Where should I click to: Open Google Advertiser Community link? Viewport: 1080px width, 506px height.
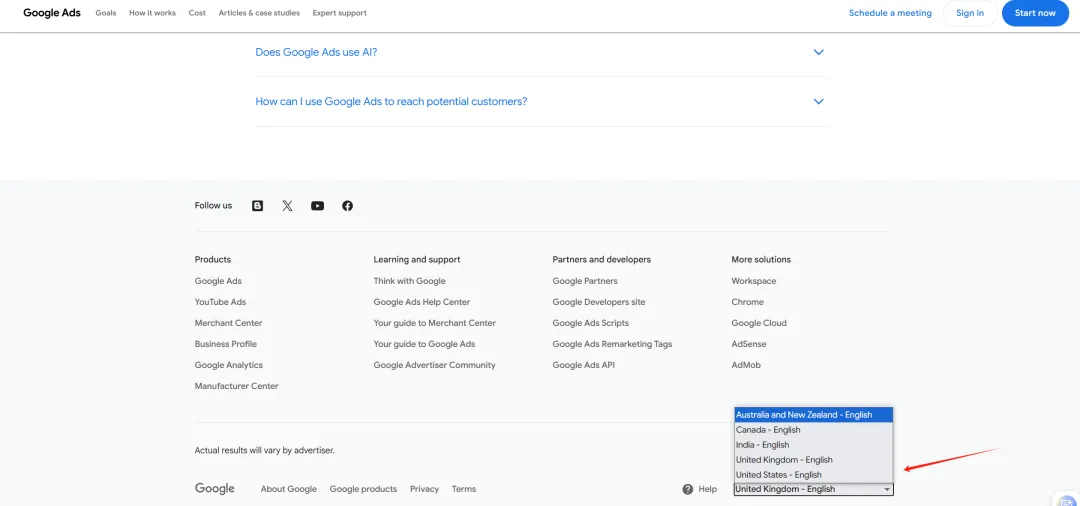pyautogui.click(x=435, y=365)
